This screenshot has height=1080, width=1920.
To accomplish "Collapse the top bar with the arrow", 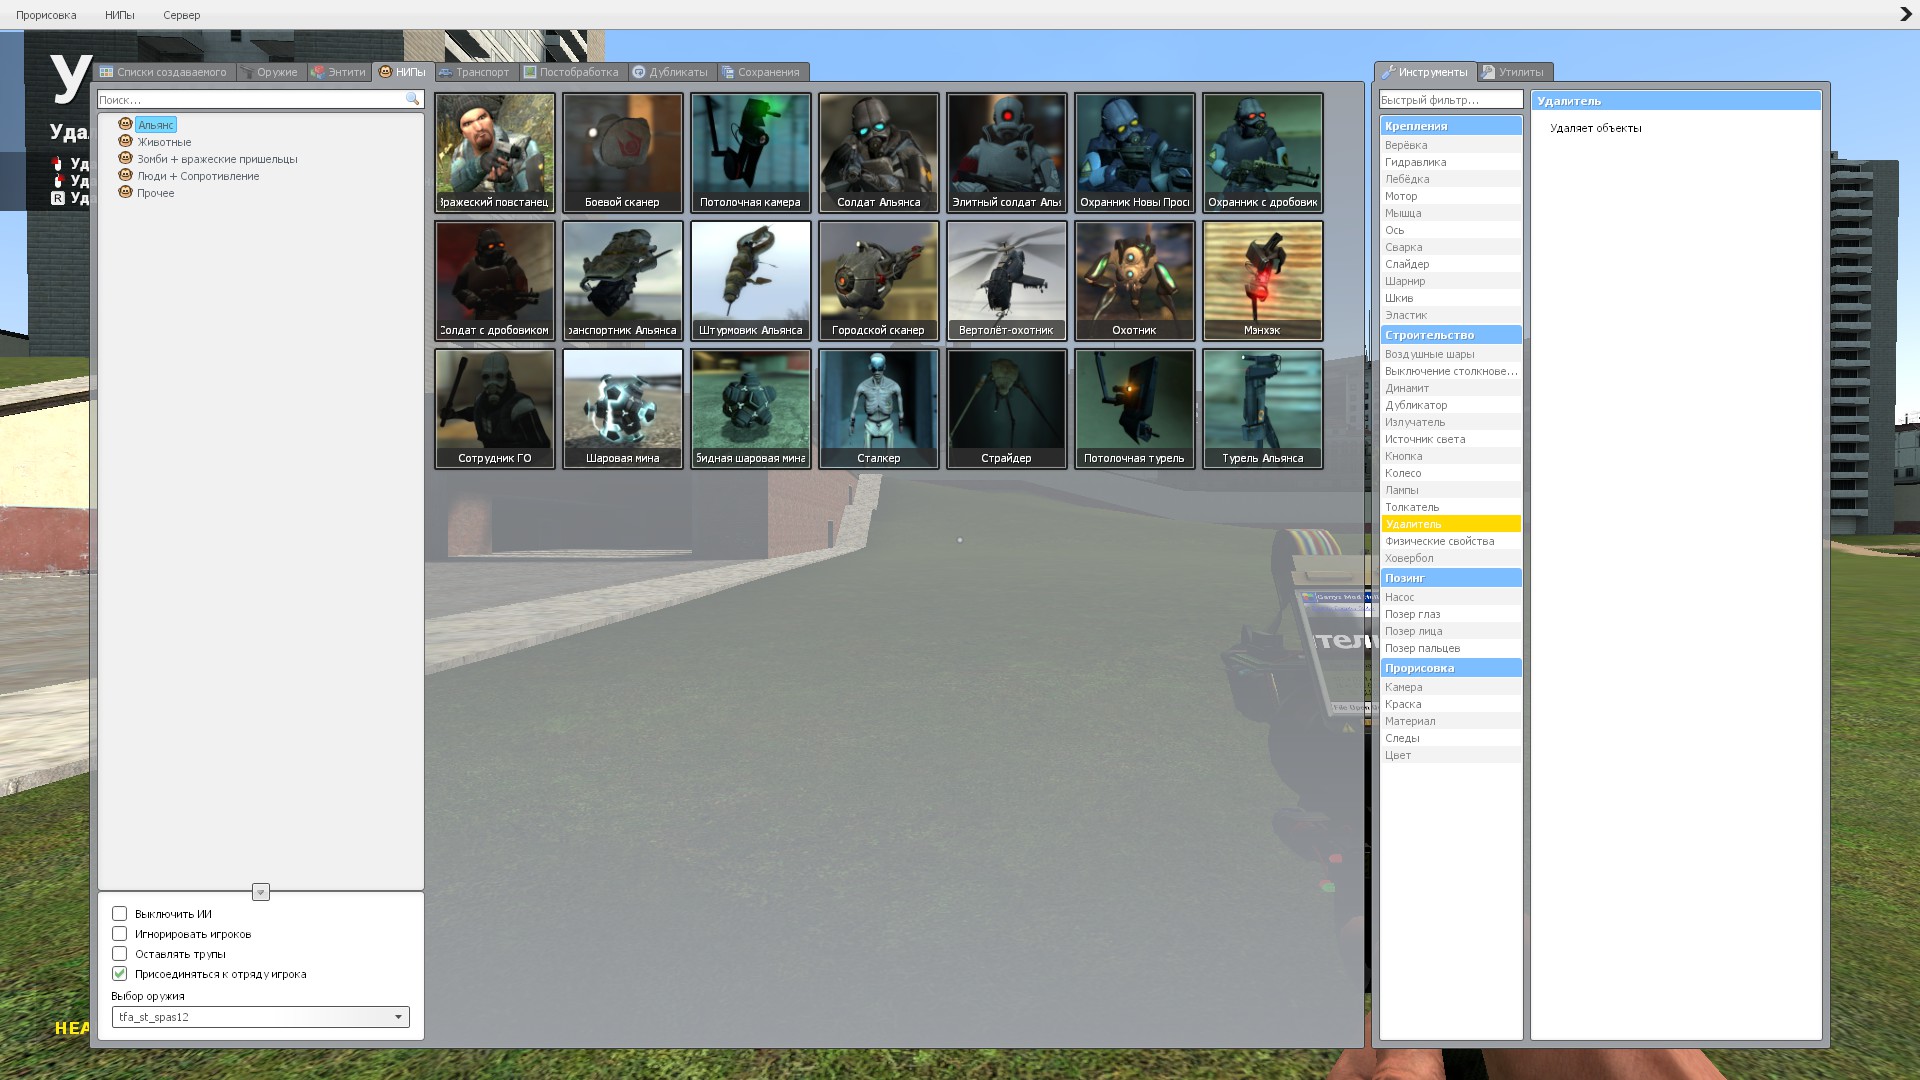I will click(x=1905, y=14).
